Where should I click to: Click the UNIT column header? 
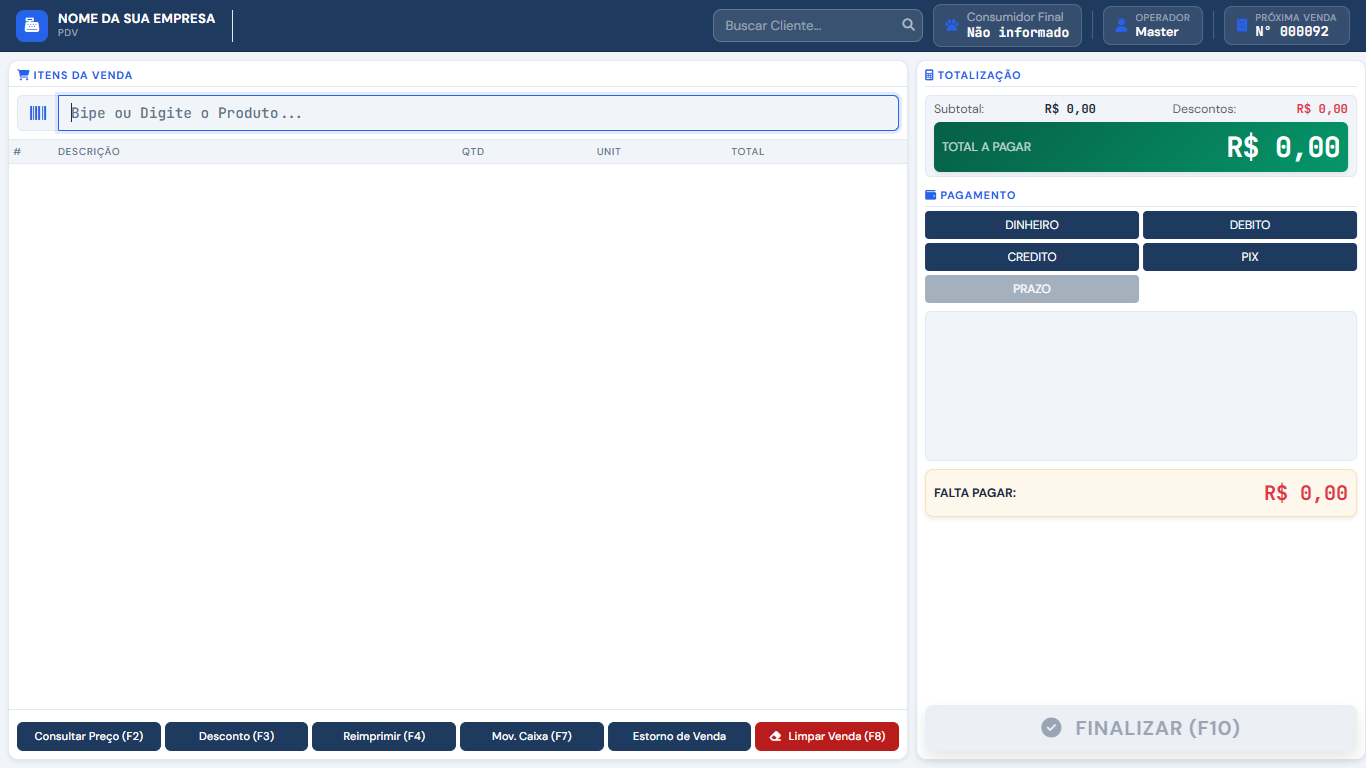click(x=609, y=152)
